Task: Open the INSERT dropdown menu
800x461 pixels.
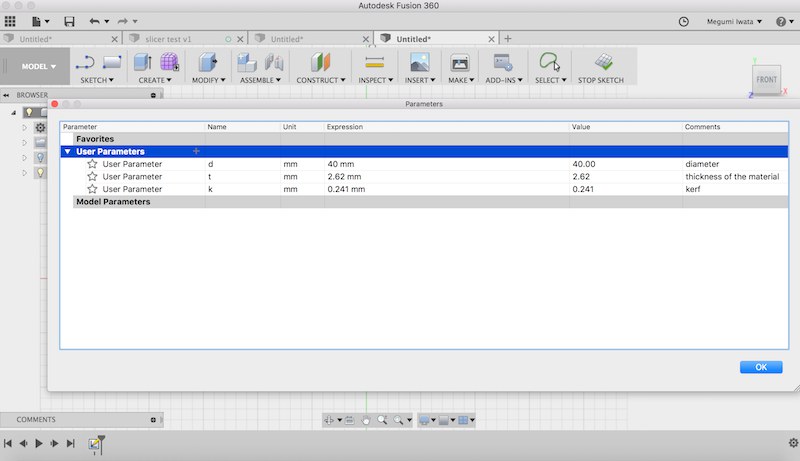Action: click(x=420, y=80)
